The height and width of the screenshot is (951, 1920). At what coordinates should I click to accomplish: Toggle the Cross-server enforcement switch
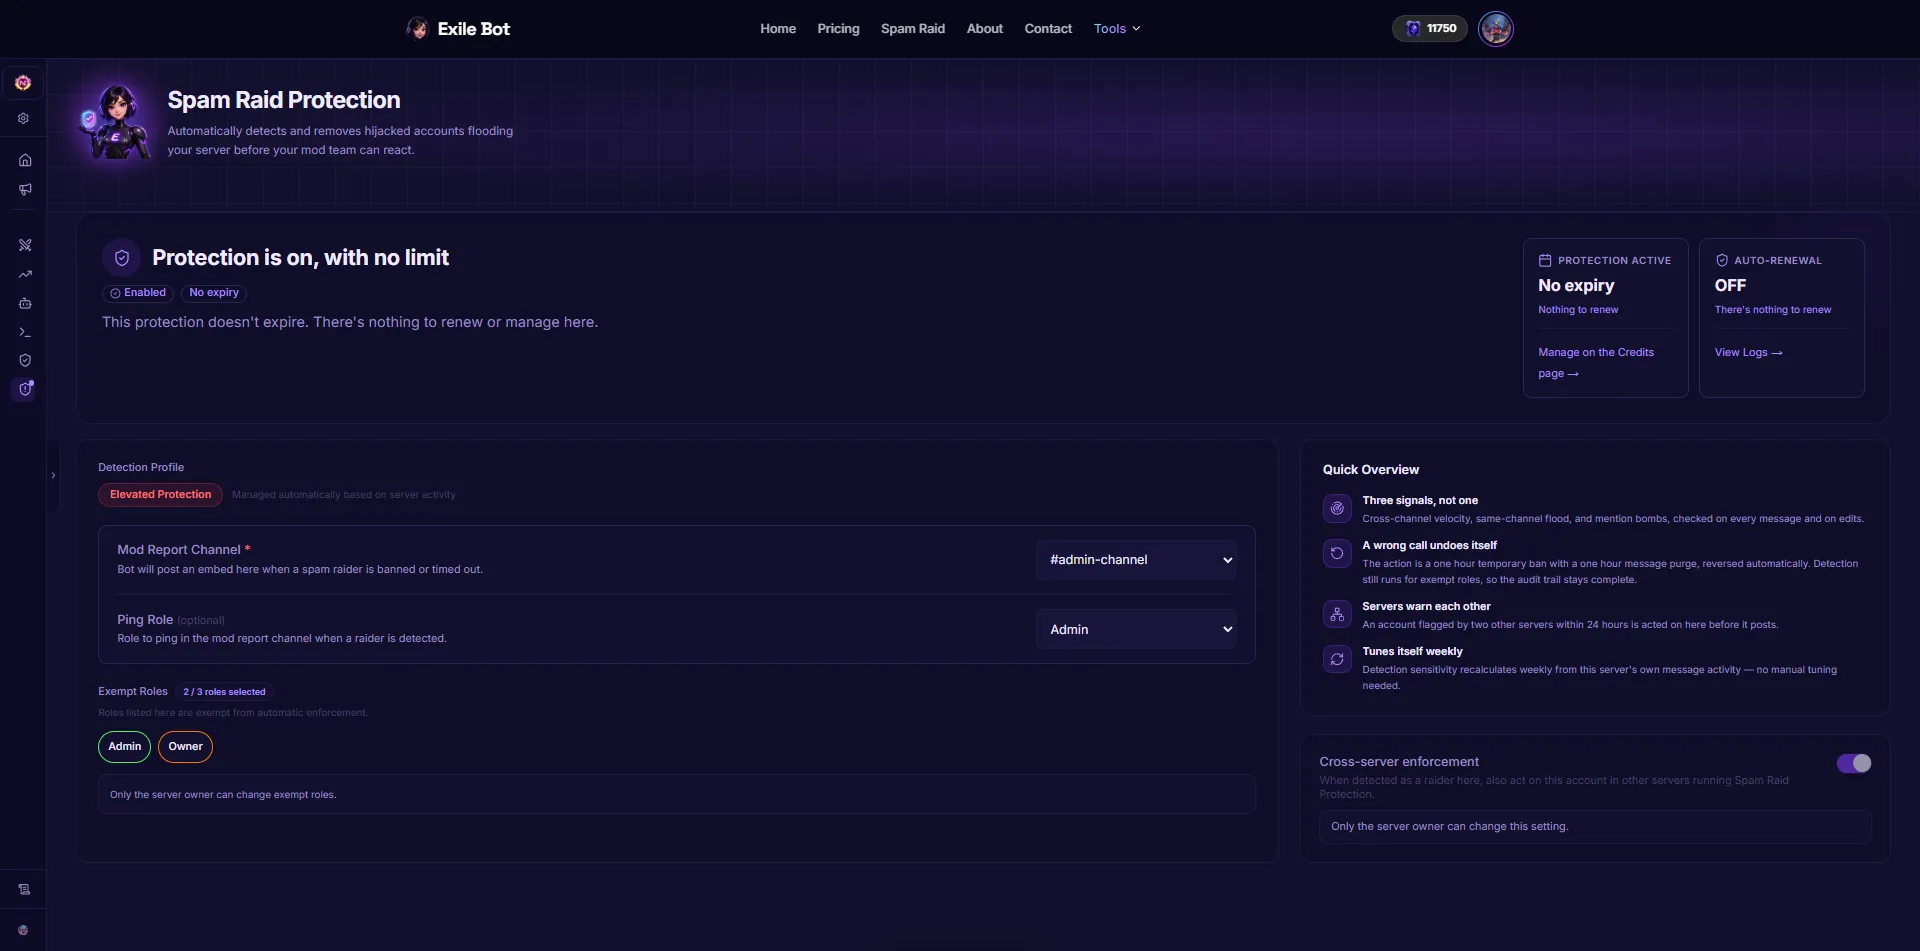[1854, 763]
